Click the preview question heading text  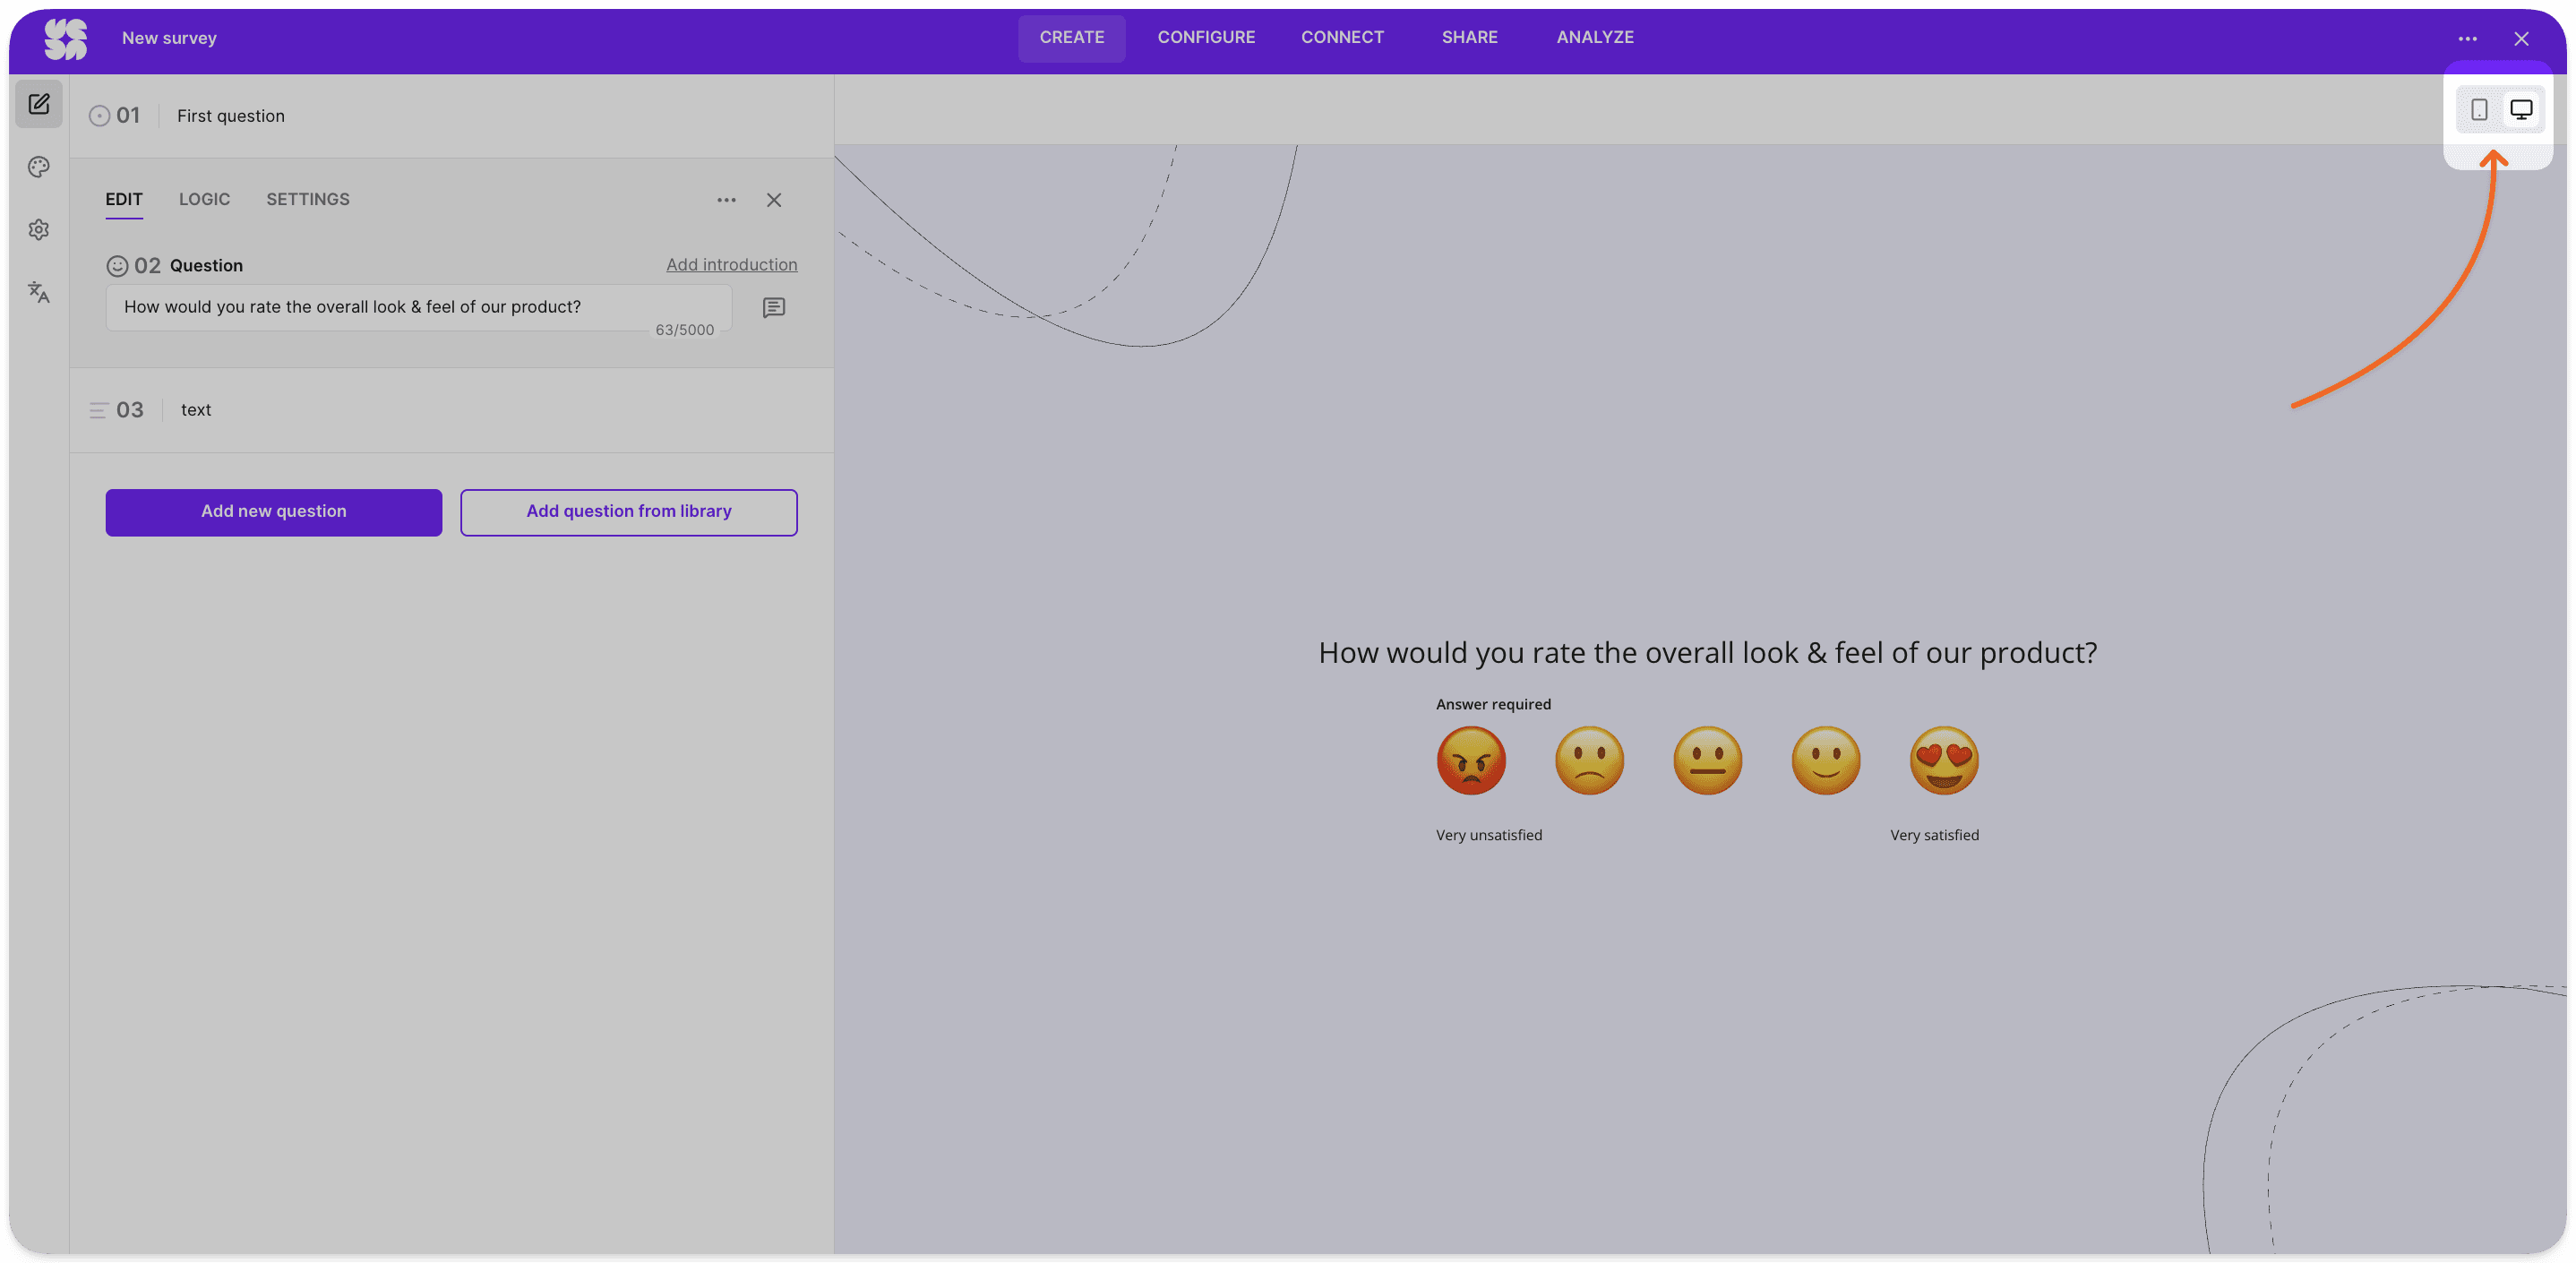tap(1707, 653)
